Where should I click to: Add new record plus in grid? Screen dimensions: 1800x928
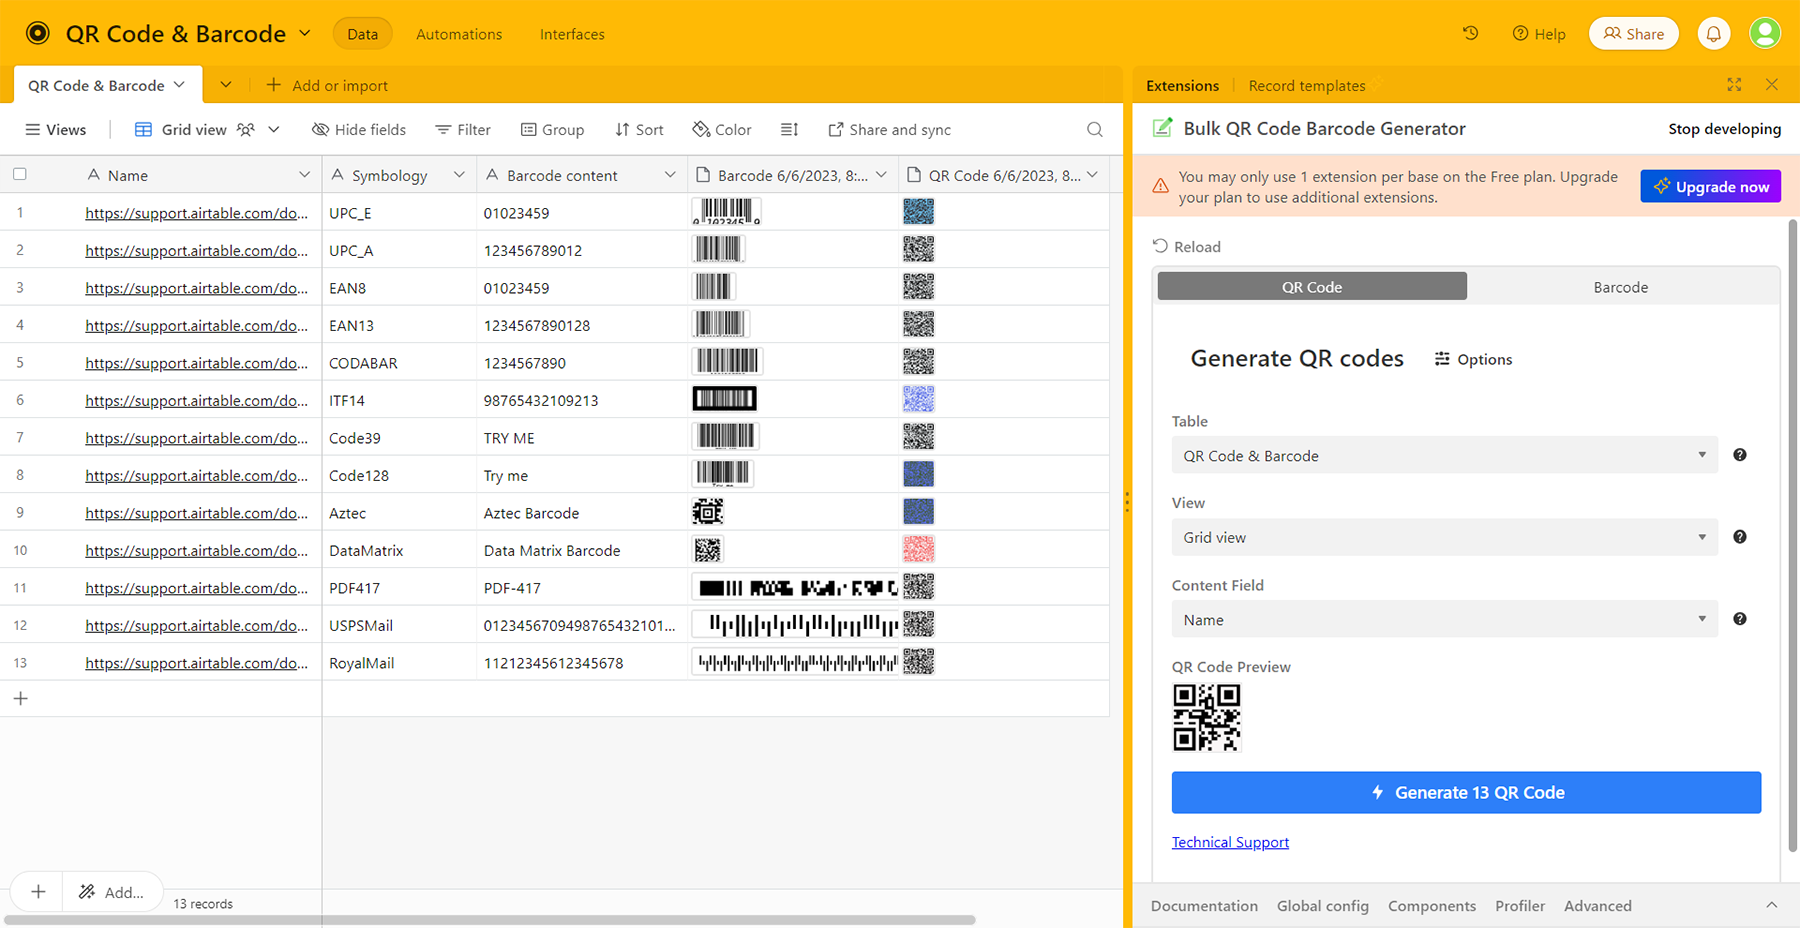click(20, 698)
